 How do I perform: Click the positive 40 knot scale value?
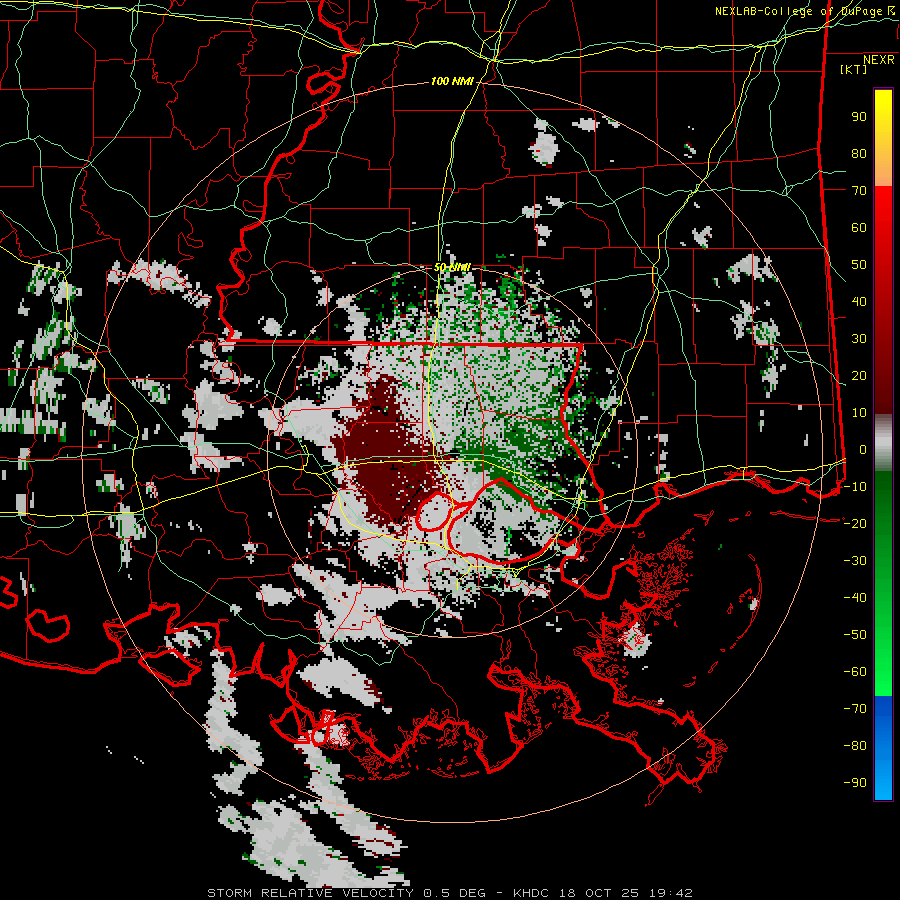pos(859,301)
